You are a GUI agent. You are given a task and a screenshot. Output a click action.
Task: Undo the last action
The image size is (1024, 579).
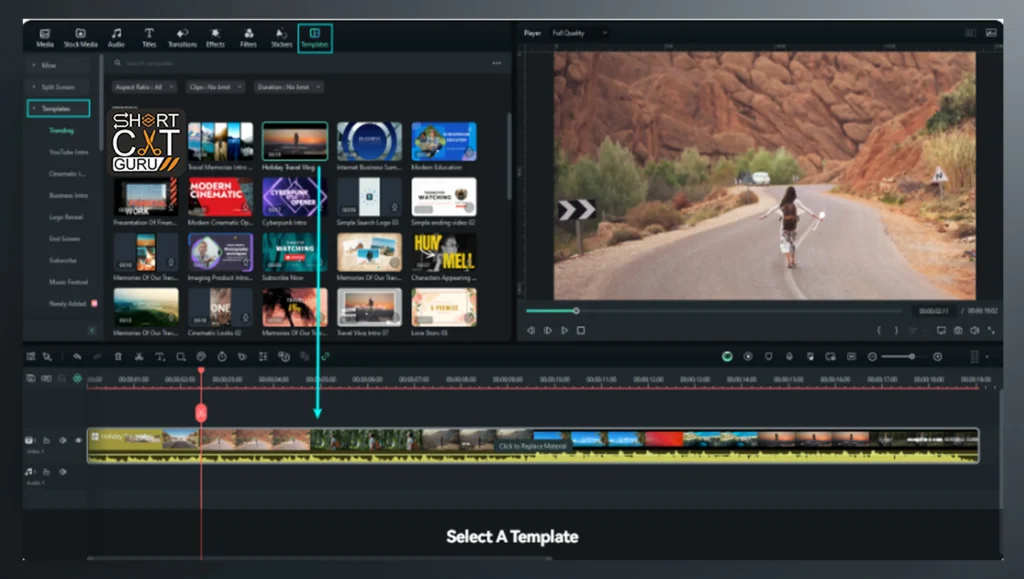(77, 356)
